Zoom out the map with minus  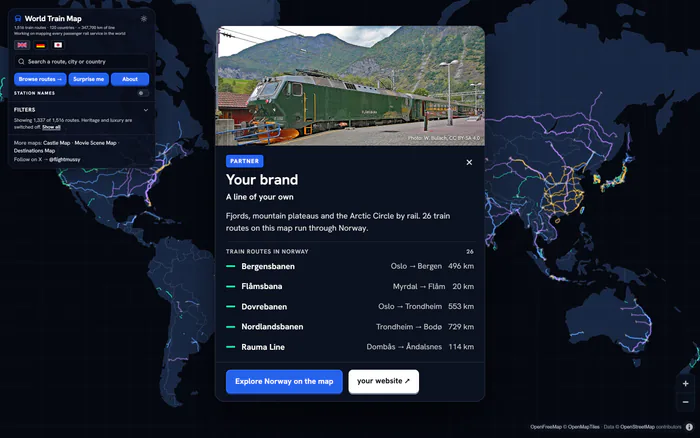click(685, 402)
